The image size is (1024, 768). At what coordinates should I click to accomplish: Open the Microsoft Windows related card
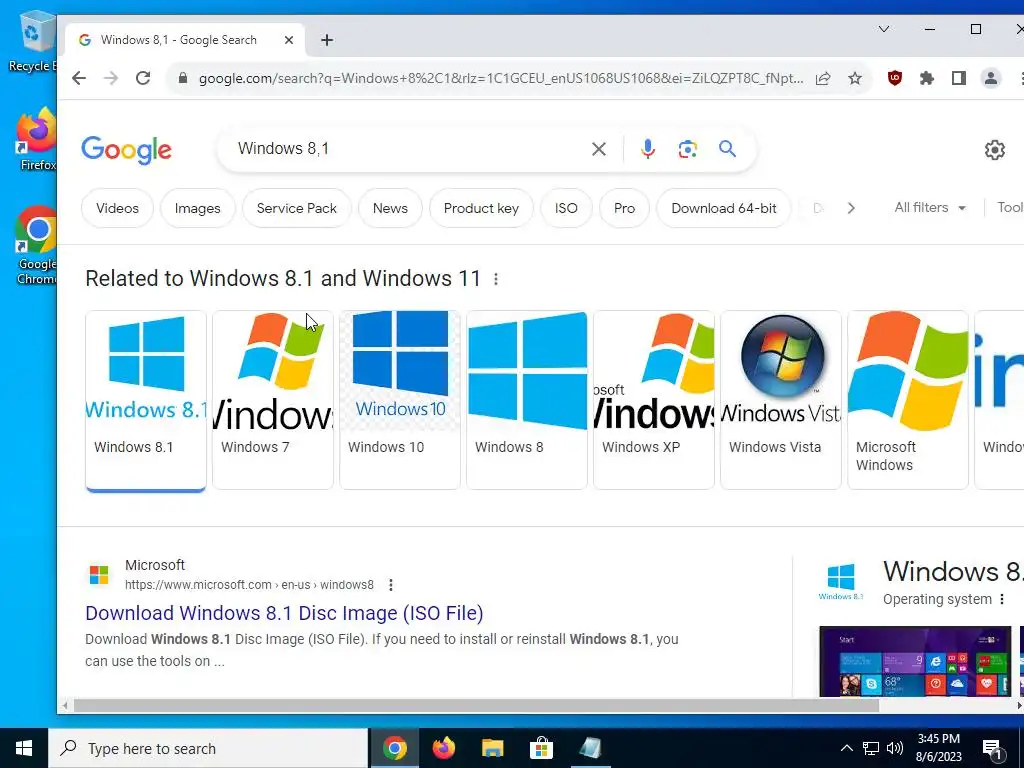coord(908,400)
